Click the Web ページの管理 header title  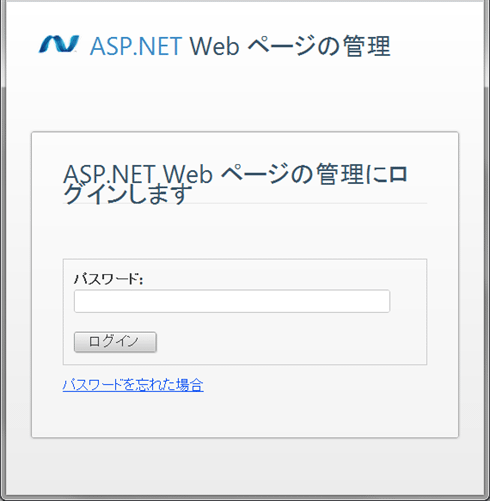pos(290,46)
